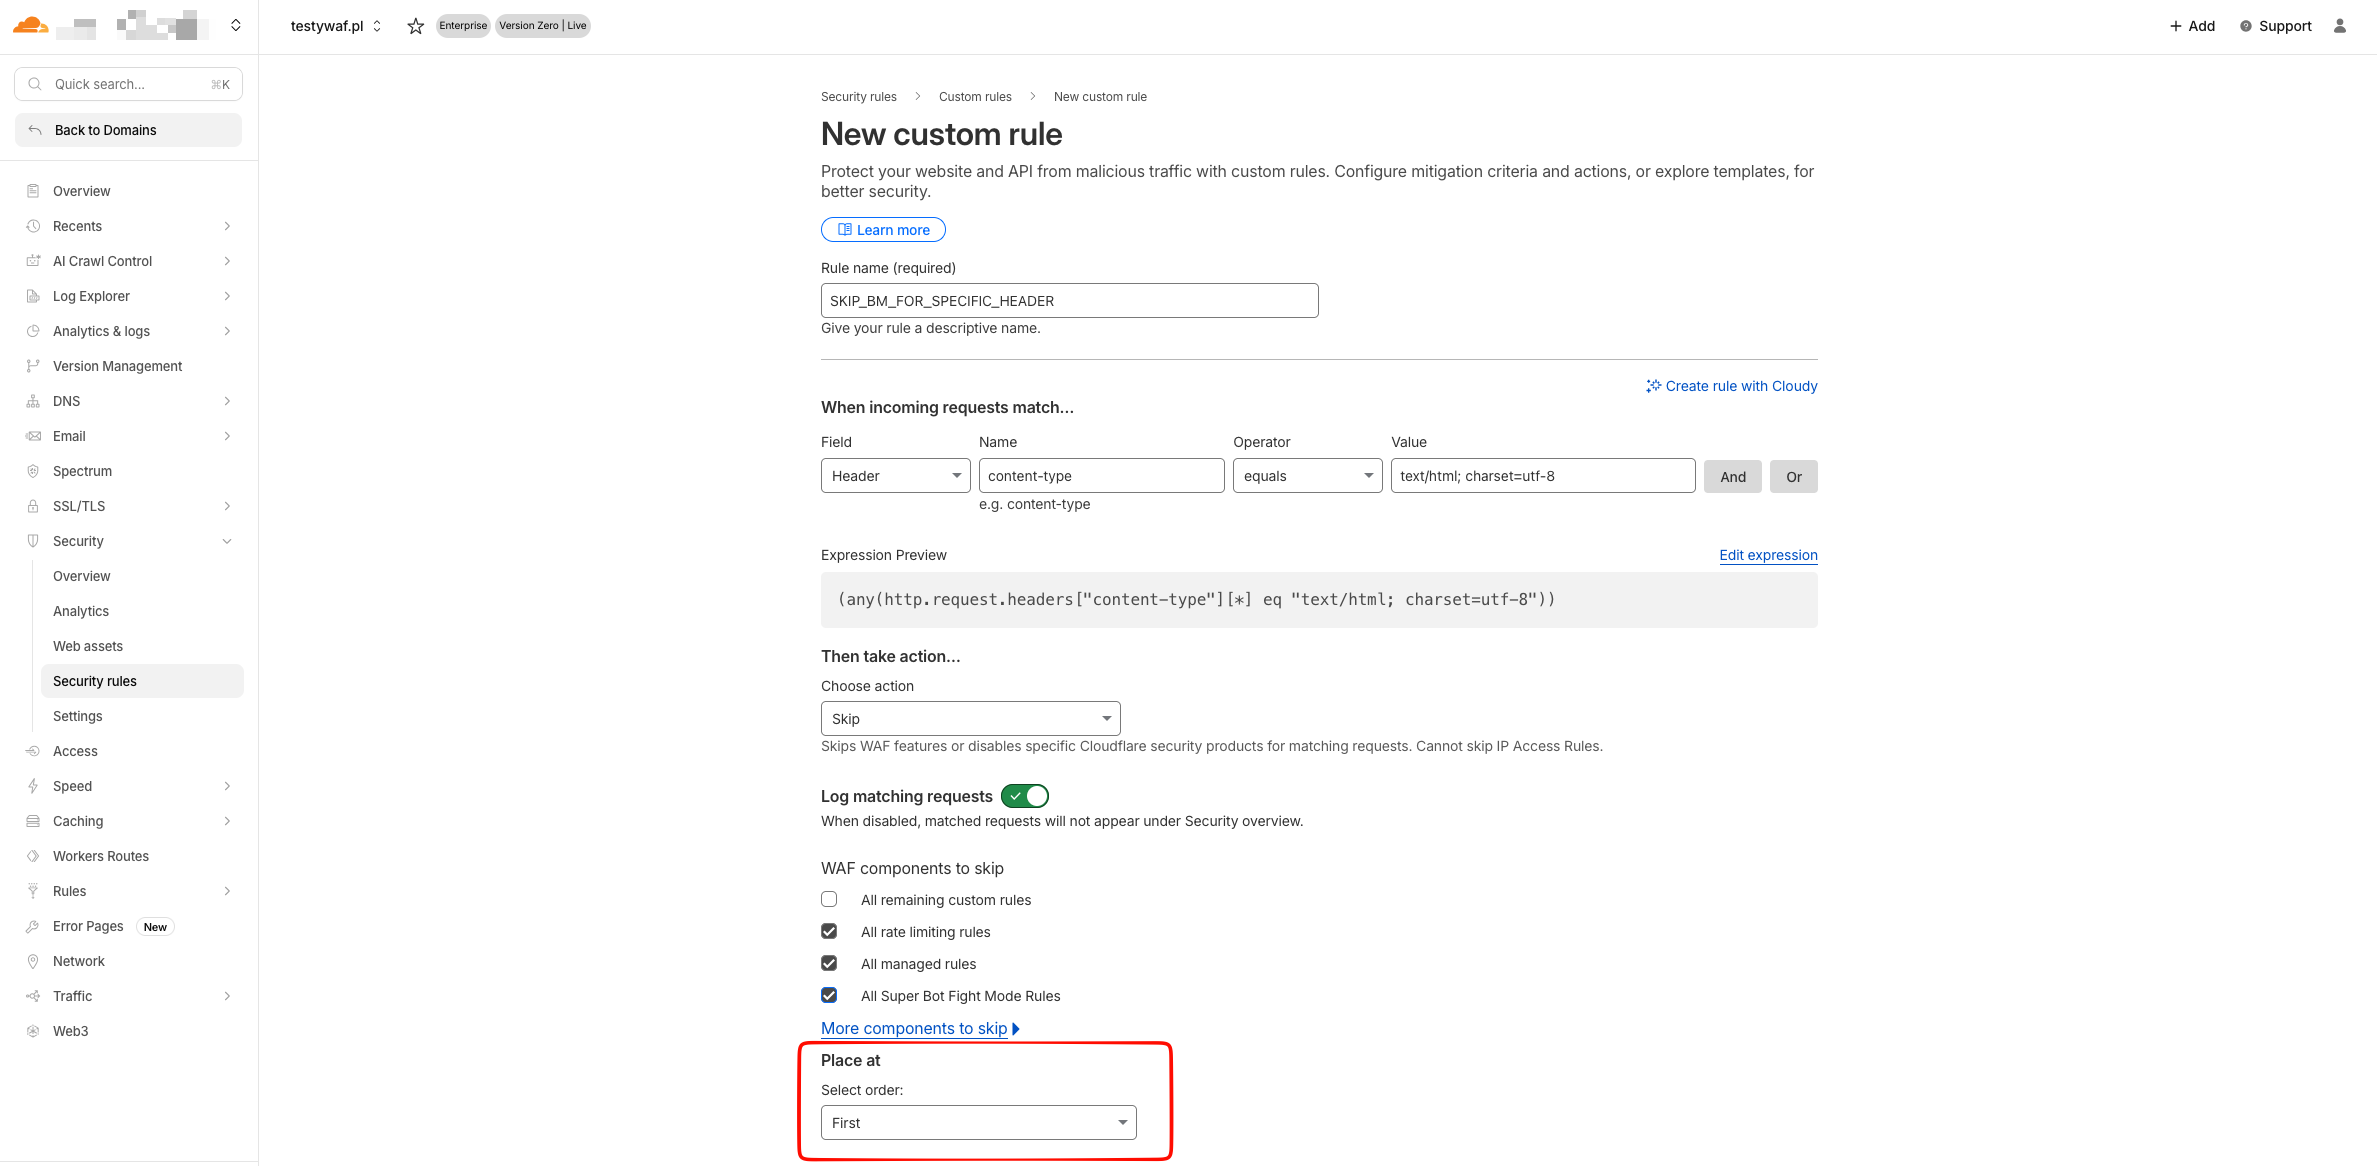
Task: Uncheck All rate limiting rules
Action: 829,932
